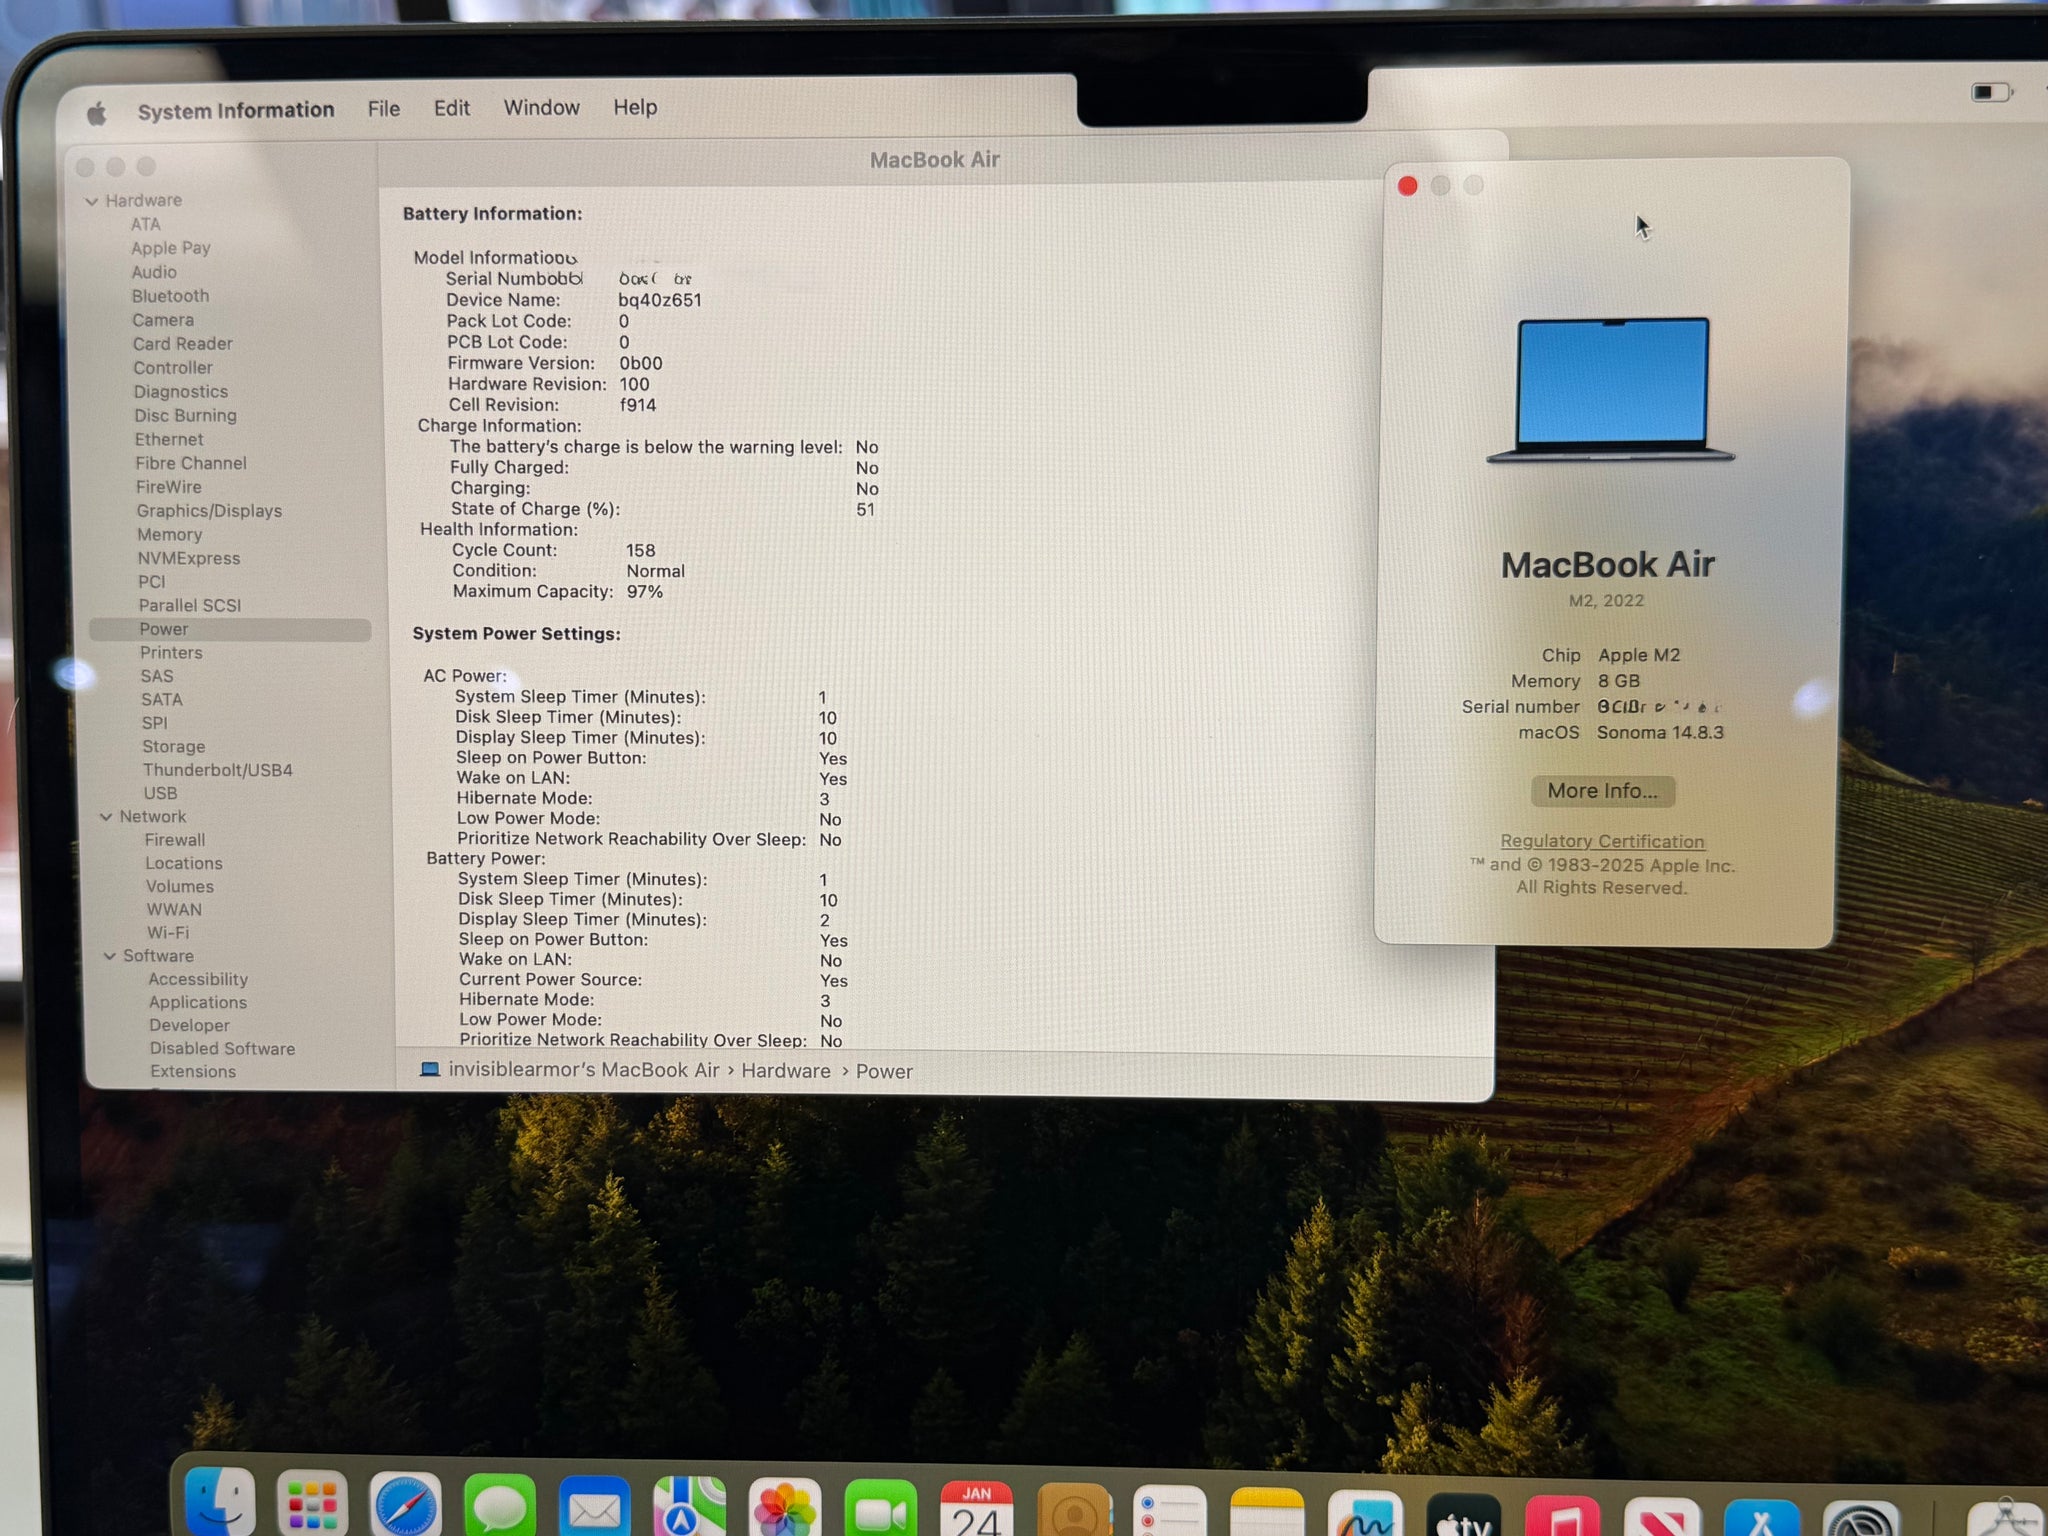Viewport: 2048px width, 1536px height.
Task: Collapse the Network section in sidebar
Action: [106, 817]
